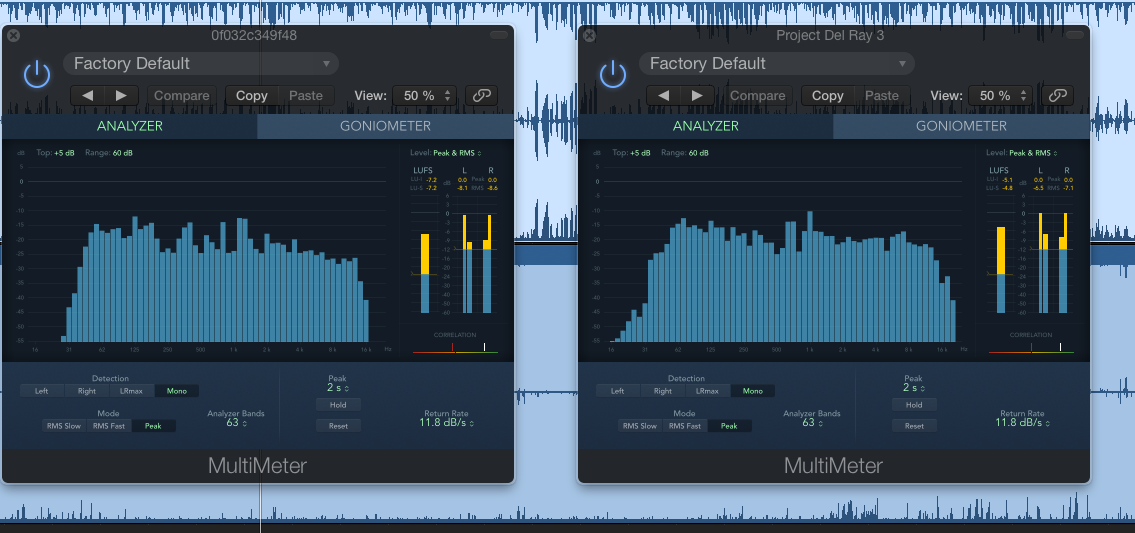Open Analyzer Bands 63 selector in Project Del Ray 3 window
Screen dimensions: 1135x533
click(x=812, y=423)
